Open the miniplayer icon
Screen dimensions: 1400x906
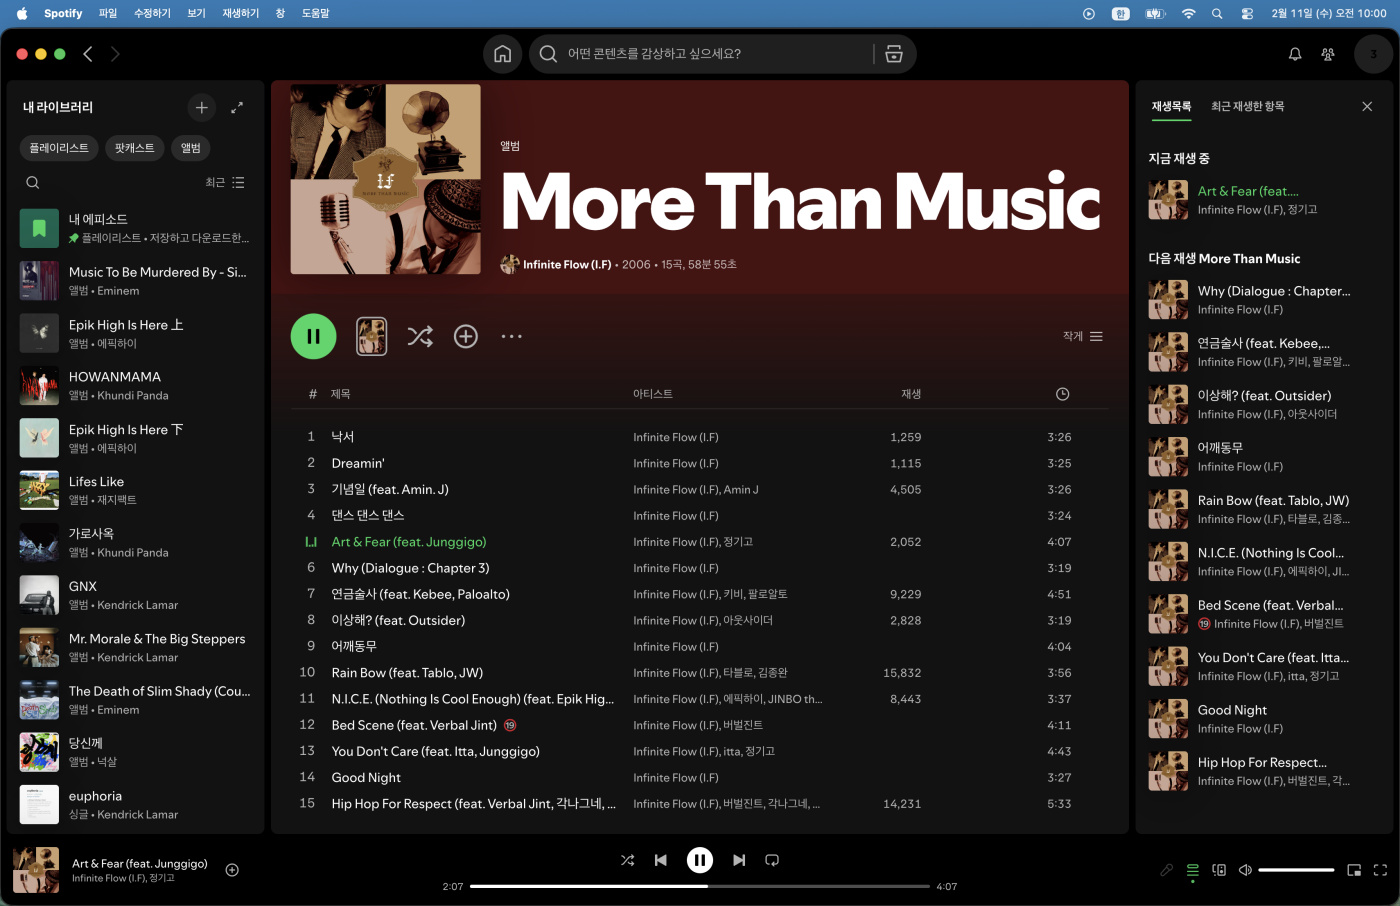tap(1354, 870)
